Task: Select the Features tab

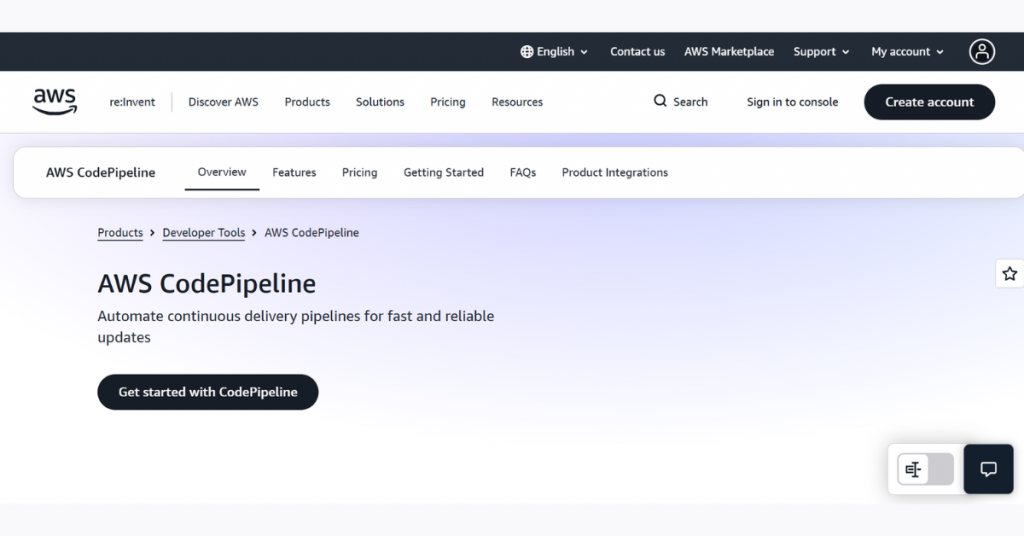Action: (294, 172)
